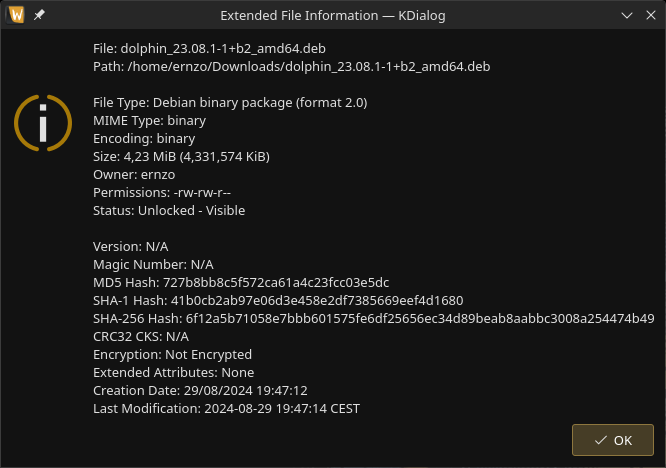Click the SHA-1 Hash value text
Viewport: 666px width, 468px height.
tap(317, 301)
